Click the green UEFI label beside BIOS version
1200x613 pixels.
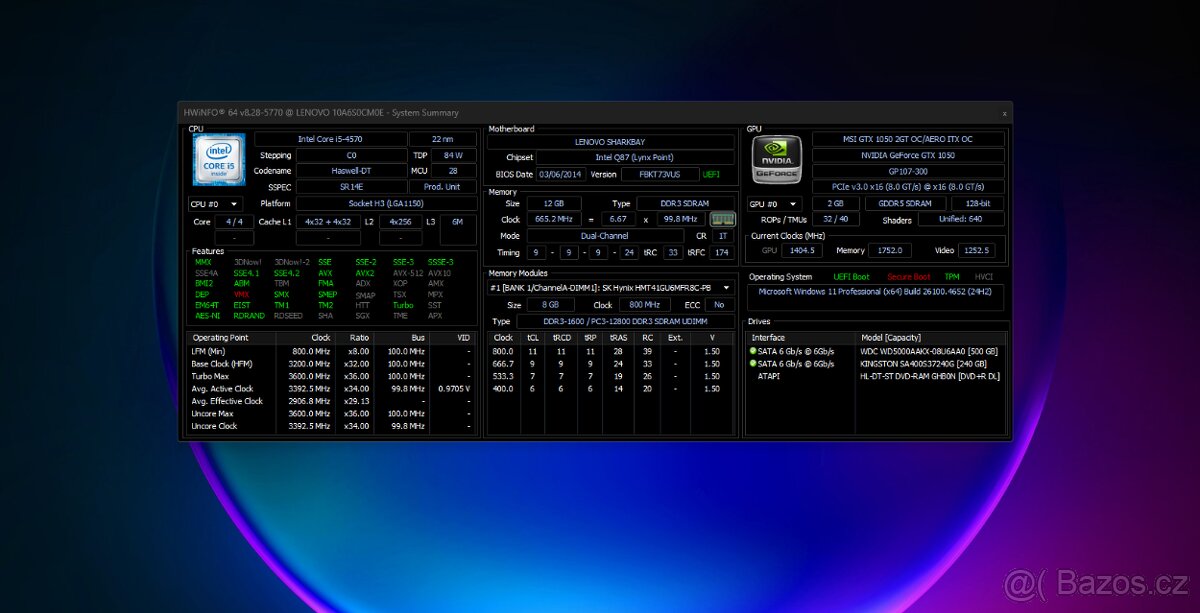[711, 174]
